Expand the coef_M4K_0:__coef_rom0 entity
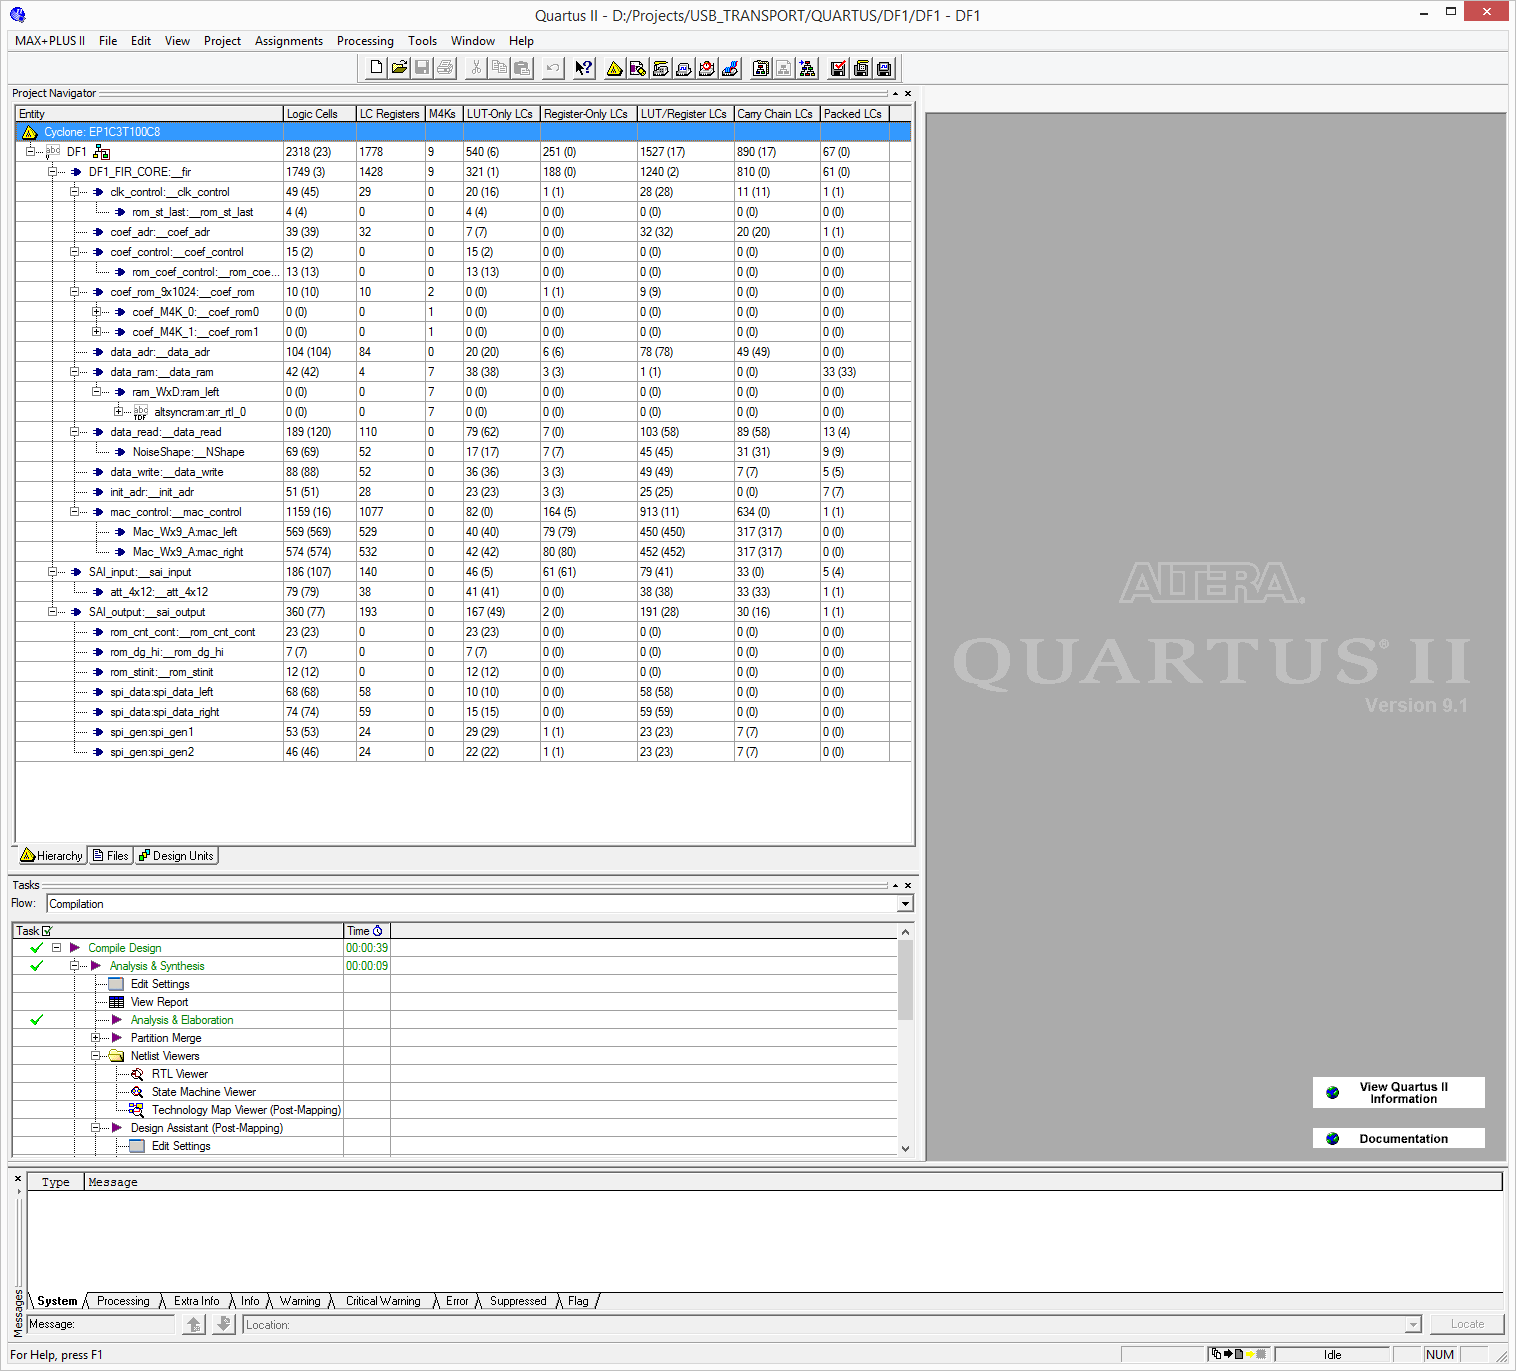This screenshot has width=1516, height=1371. point(96,311)
